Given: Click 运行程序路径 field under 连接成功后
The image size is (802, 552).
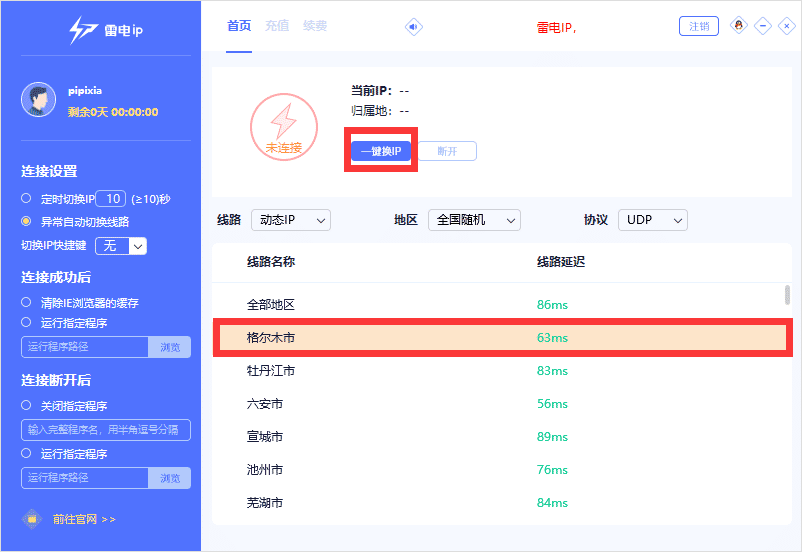Looking at the screenshot, I should coord(85,347).
